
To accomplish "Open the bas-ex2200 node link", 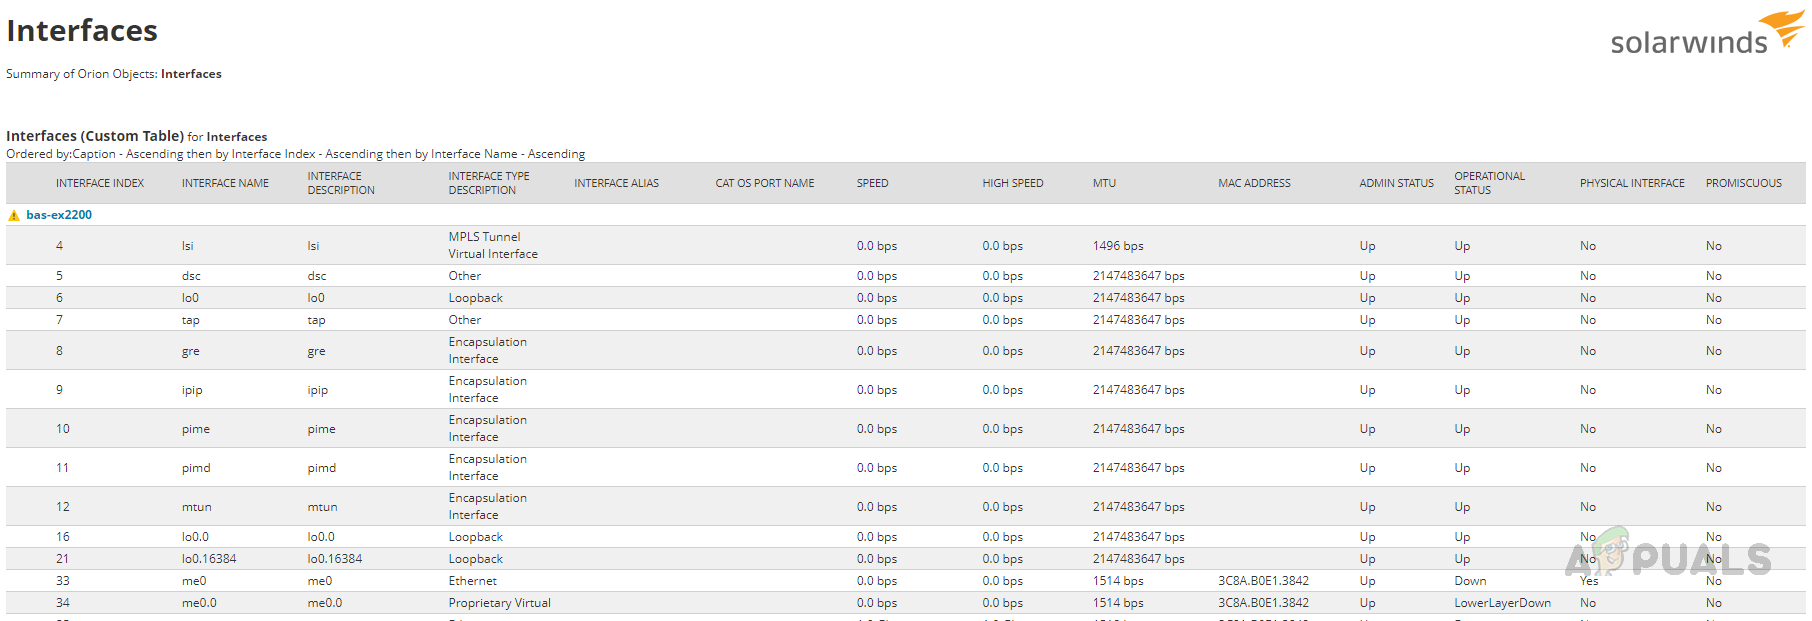I will [x=59, y=215].
